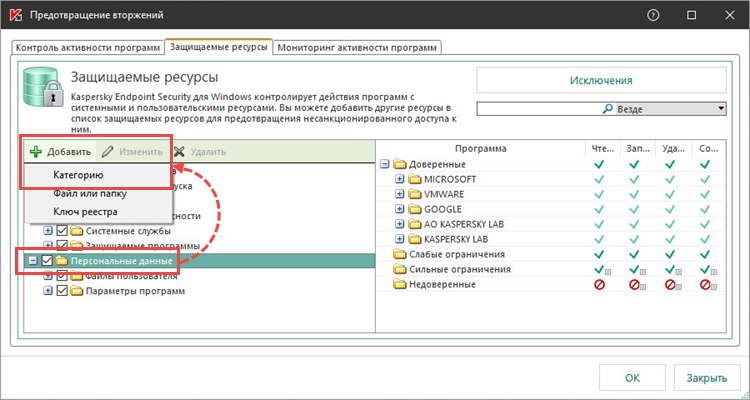Expand the KASPERSKY LAB group
Image resolution: width=750 pixels, height=400 pixels.
point(400,239)
